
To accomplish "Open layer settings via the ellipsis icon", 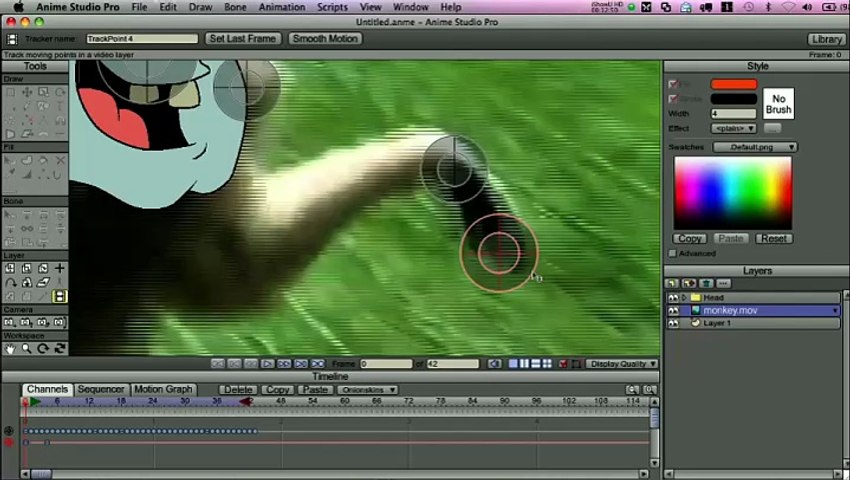I will tap(723, 283).
